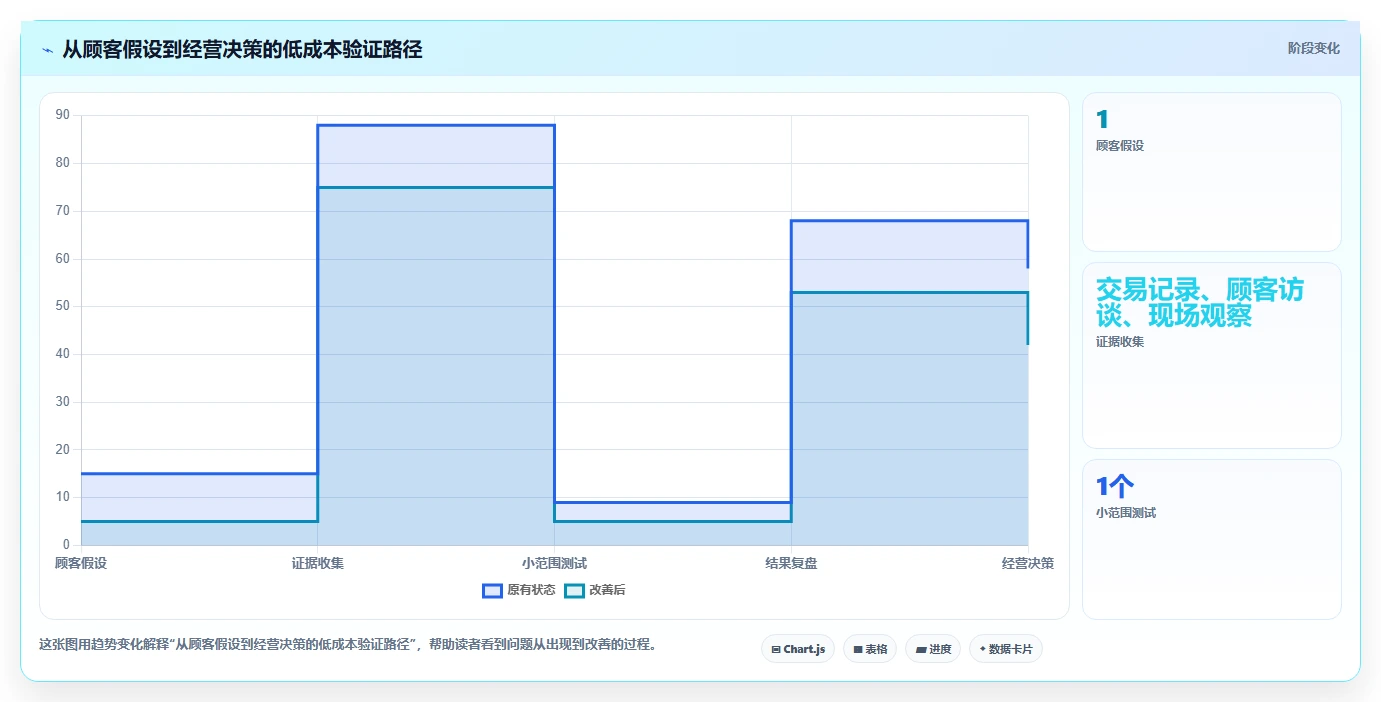Click x-axis label 顾客假设
Viewport: 1381px width, 702px height.
tap(81, 563)
